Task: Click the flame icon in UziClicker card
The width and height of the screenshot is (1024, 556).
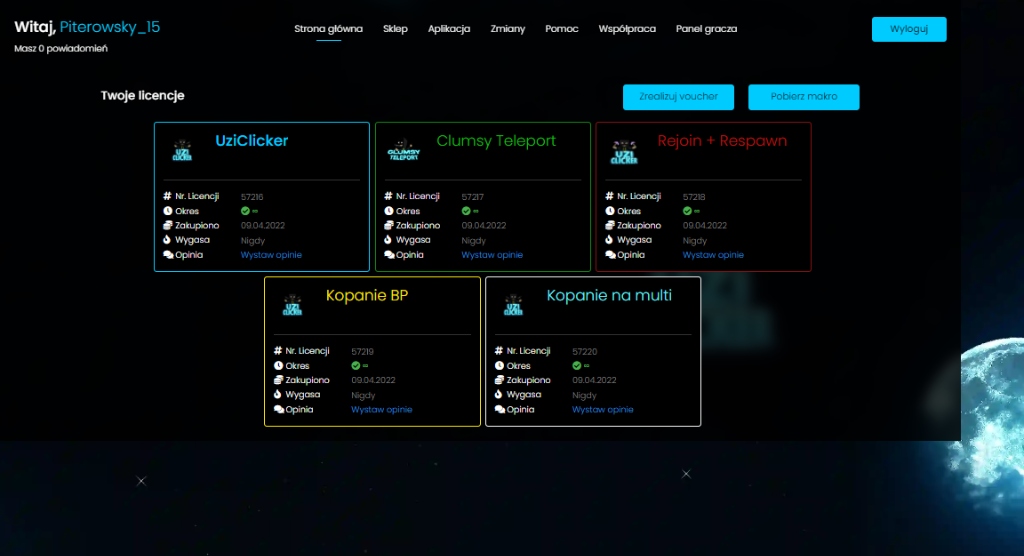Action: pyautogui.click(x=167, y=240)
